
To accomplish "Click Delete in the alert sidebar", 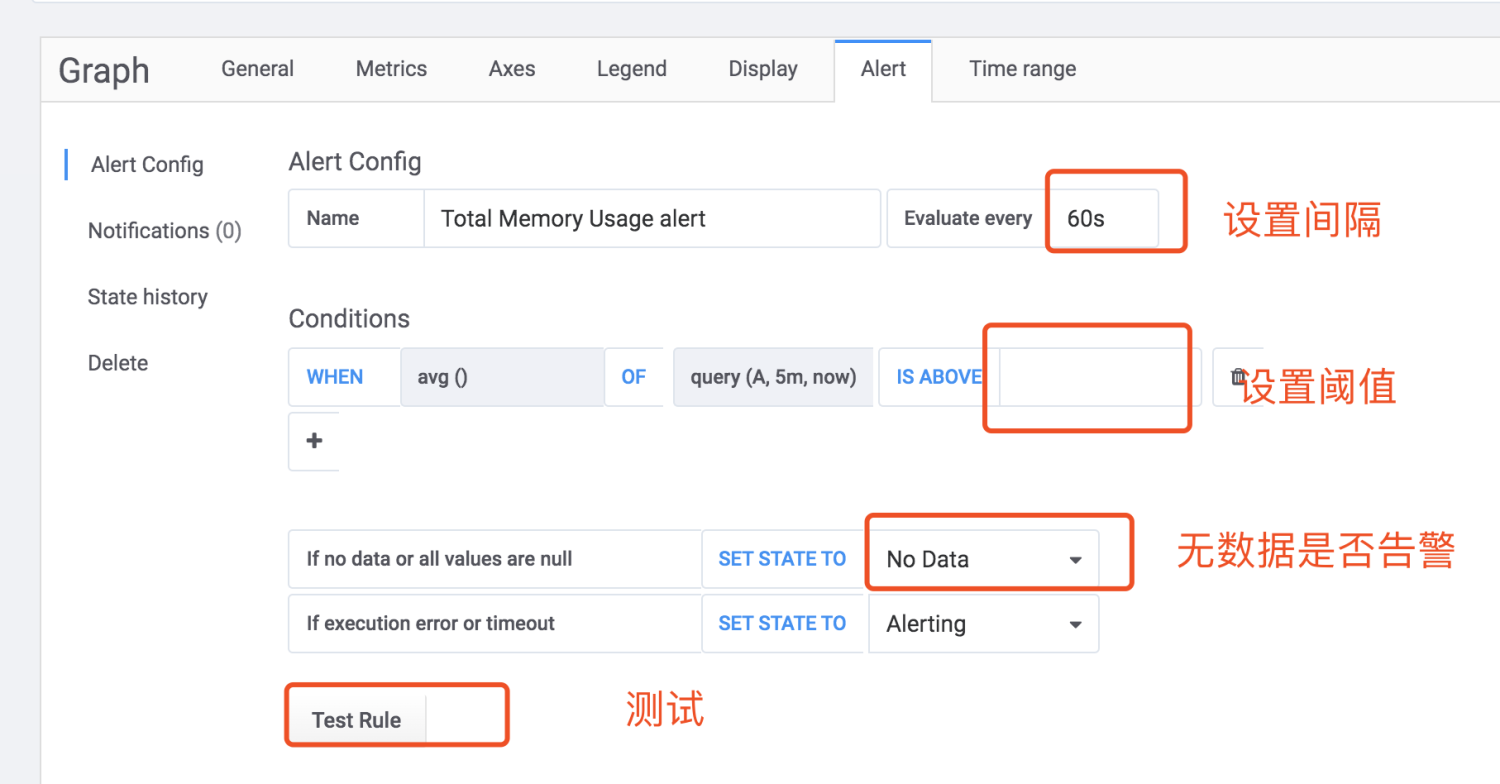I will click(x=118, y=363).
